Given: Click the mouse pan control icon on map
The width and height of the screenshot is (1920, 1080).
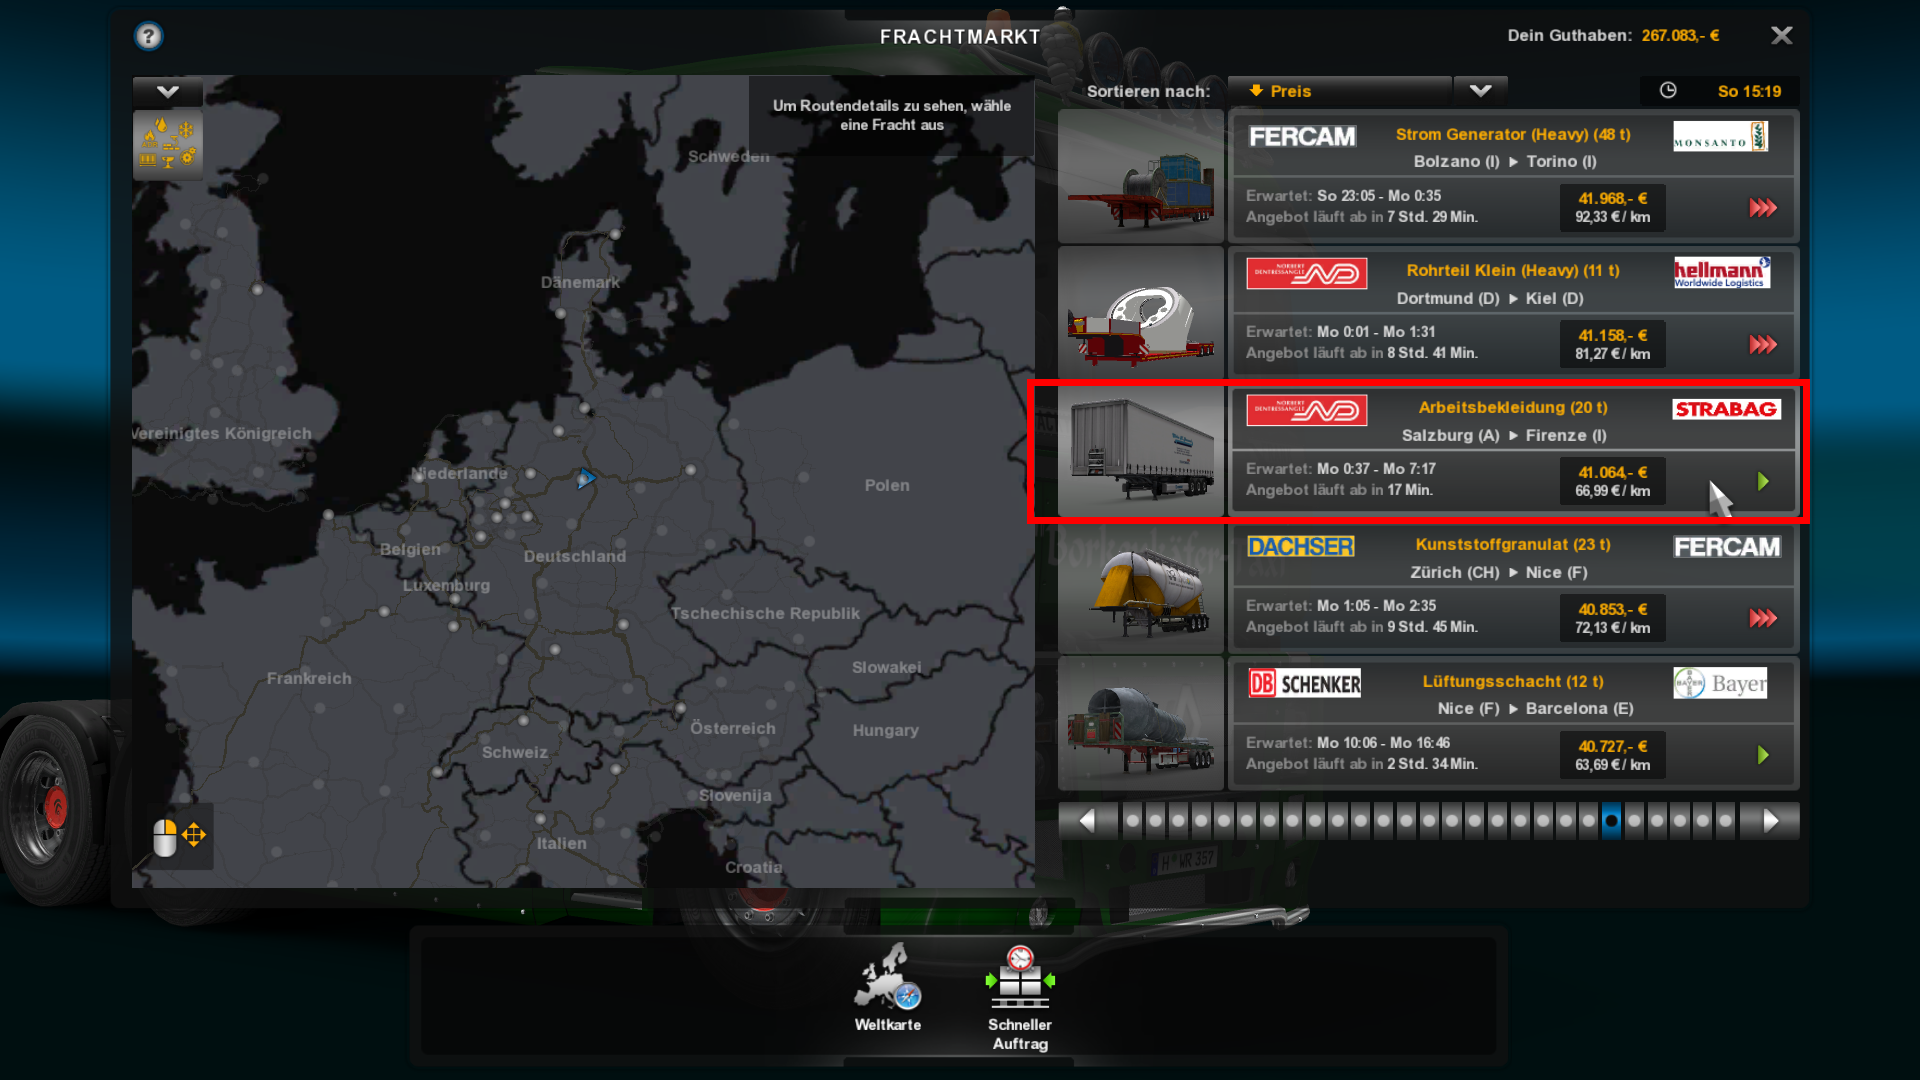Looking at the screenshot, I should click(x=179, y=836).
